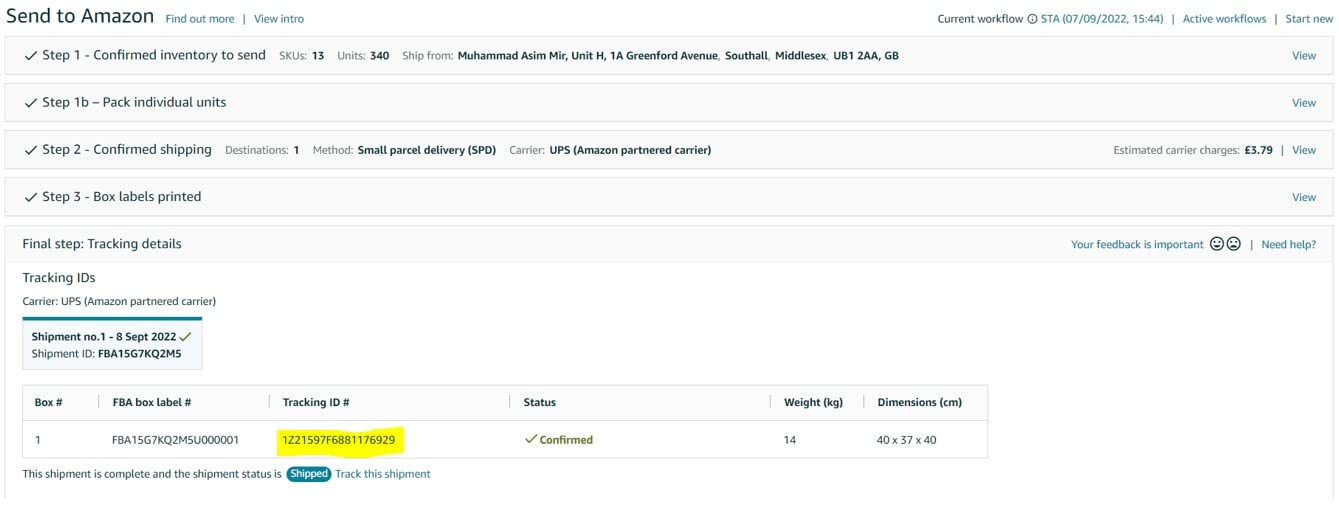Image resolution: width=1339 pixels, height=505 pixels.
Task: Expand Step 1 using its View link
Action: (x=1303, y=56)
